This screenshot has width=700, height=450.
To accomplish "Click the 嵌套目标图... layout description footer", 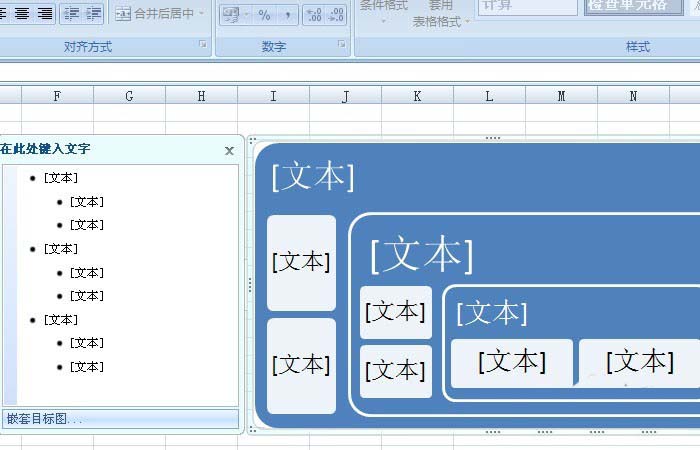I will 121,419.
